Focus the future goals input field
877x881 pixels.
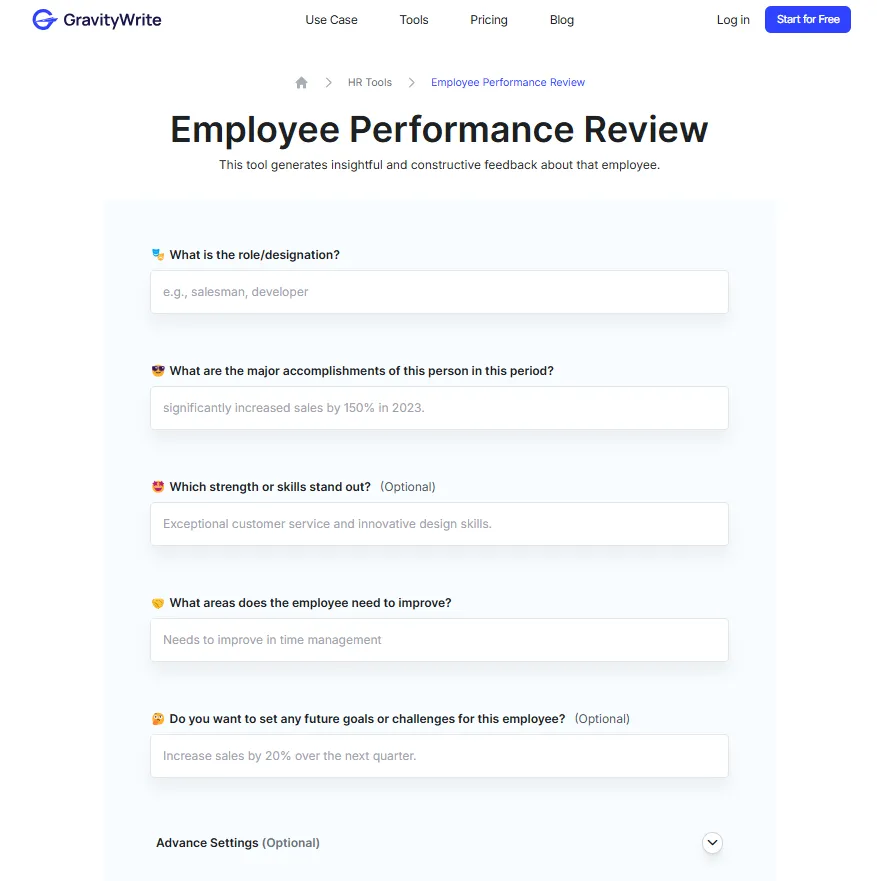click(439, 756)
